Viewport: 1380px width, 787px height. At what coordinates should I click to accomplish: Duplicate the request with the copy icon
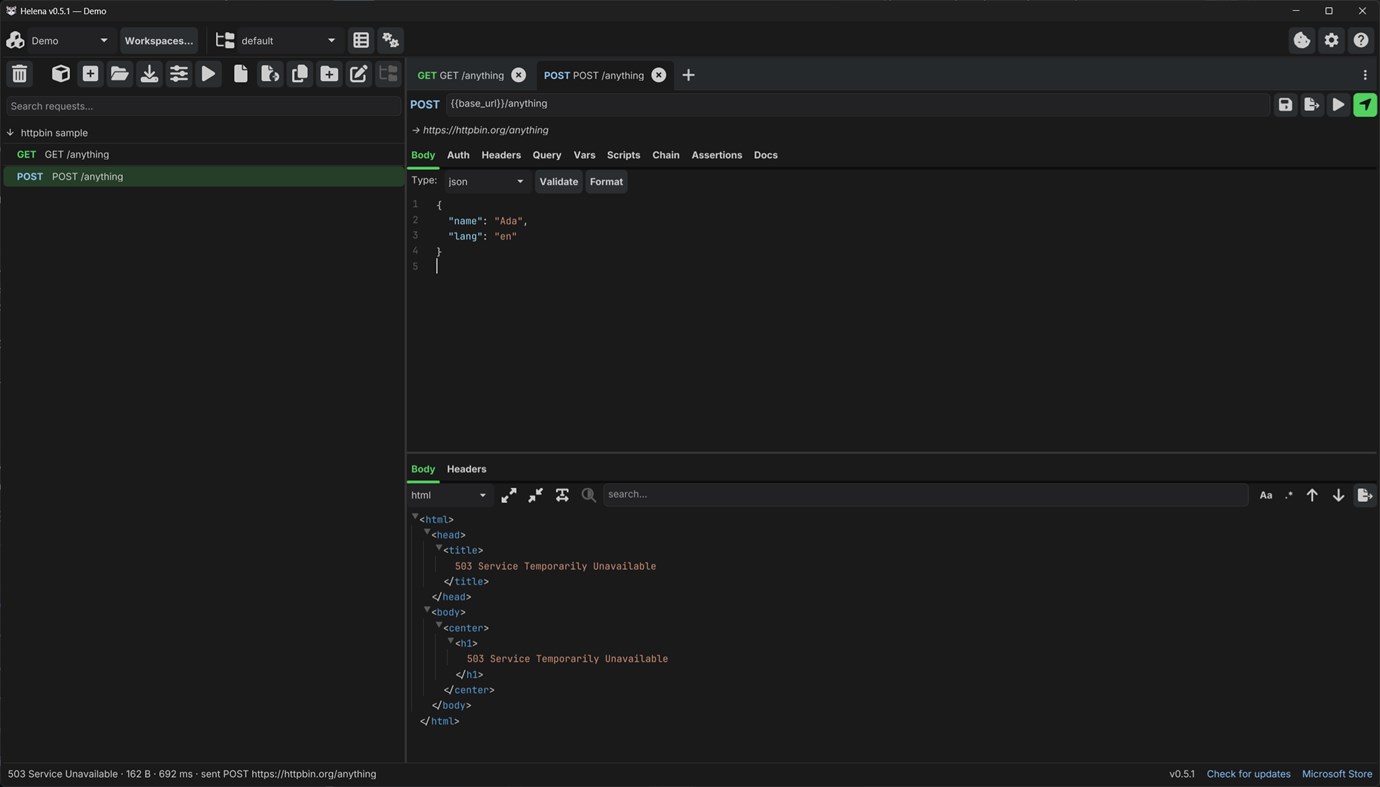coord(299,74)
